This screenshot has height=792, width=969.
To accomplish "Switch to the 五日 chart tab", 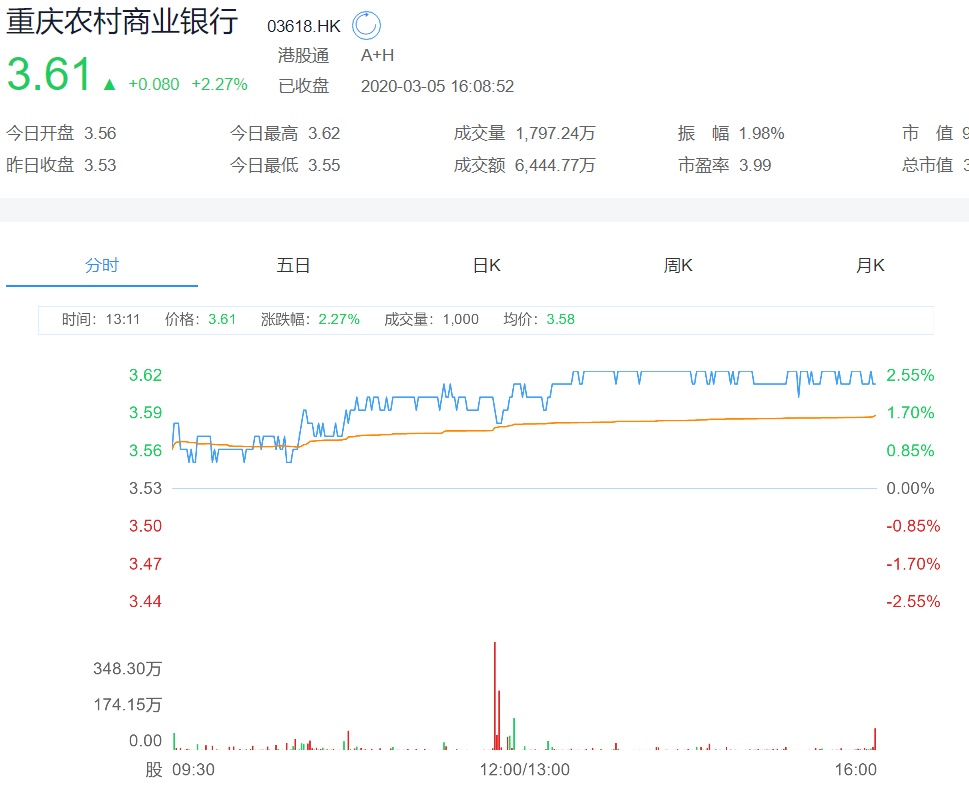I will click(293, 265).
